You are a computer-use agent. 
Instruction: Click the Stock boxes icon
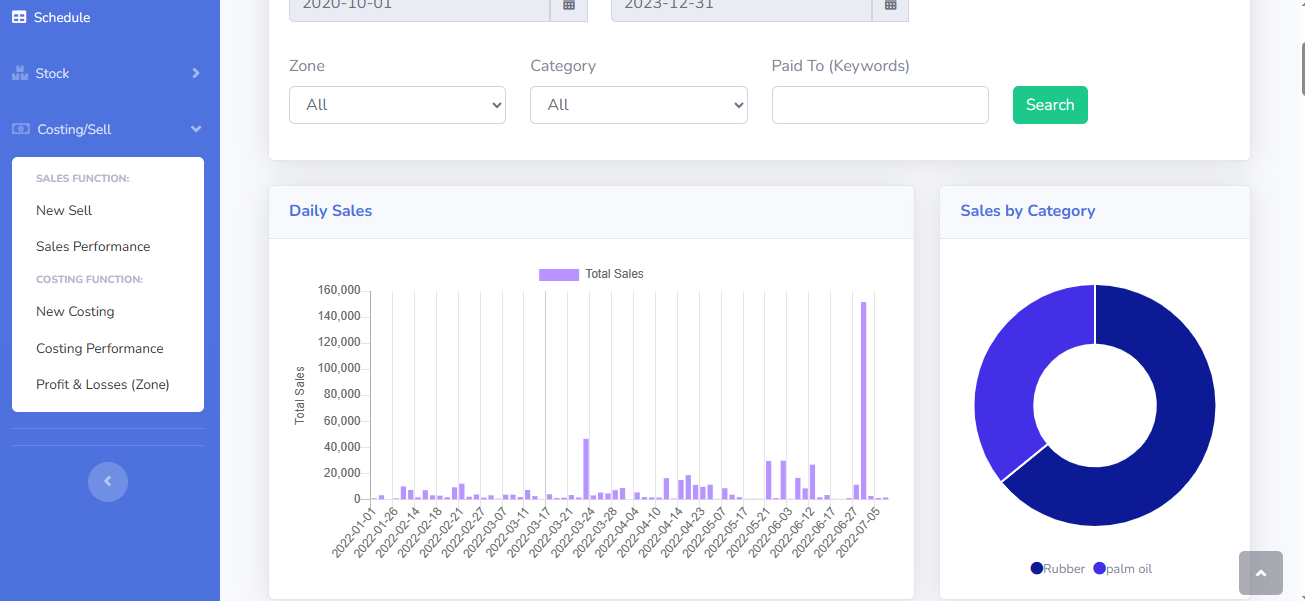click(19, 73)
